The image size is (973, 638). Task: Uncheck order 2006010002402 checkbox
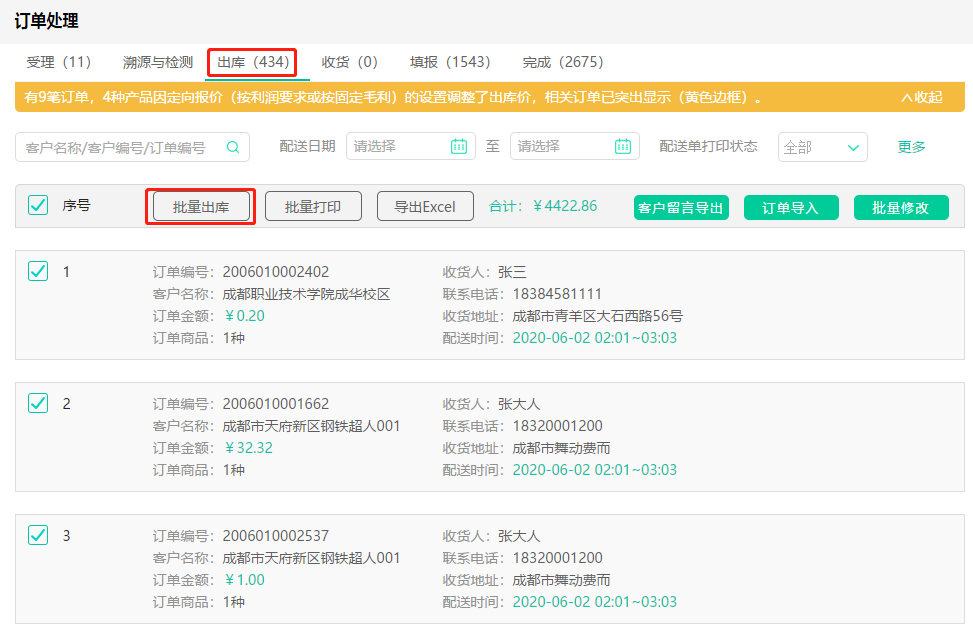coord(36,271)
